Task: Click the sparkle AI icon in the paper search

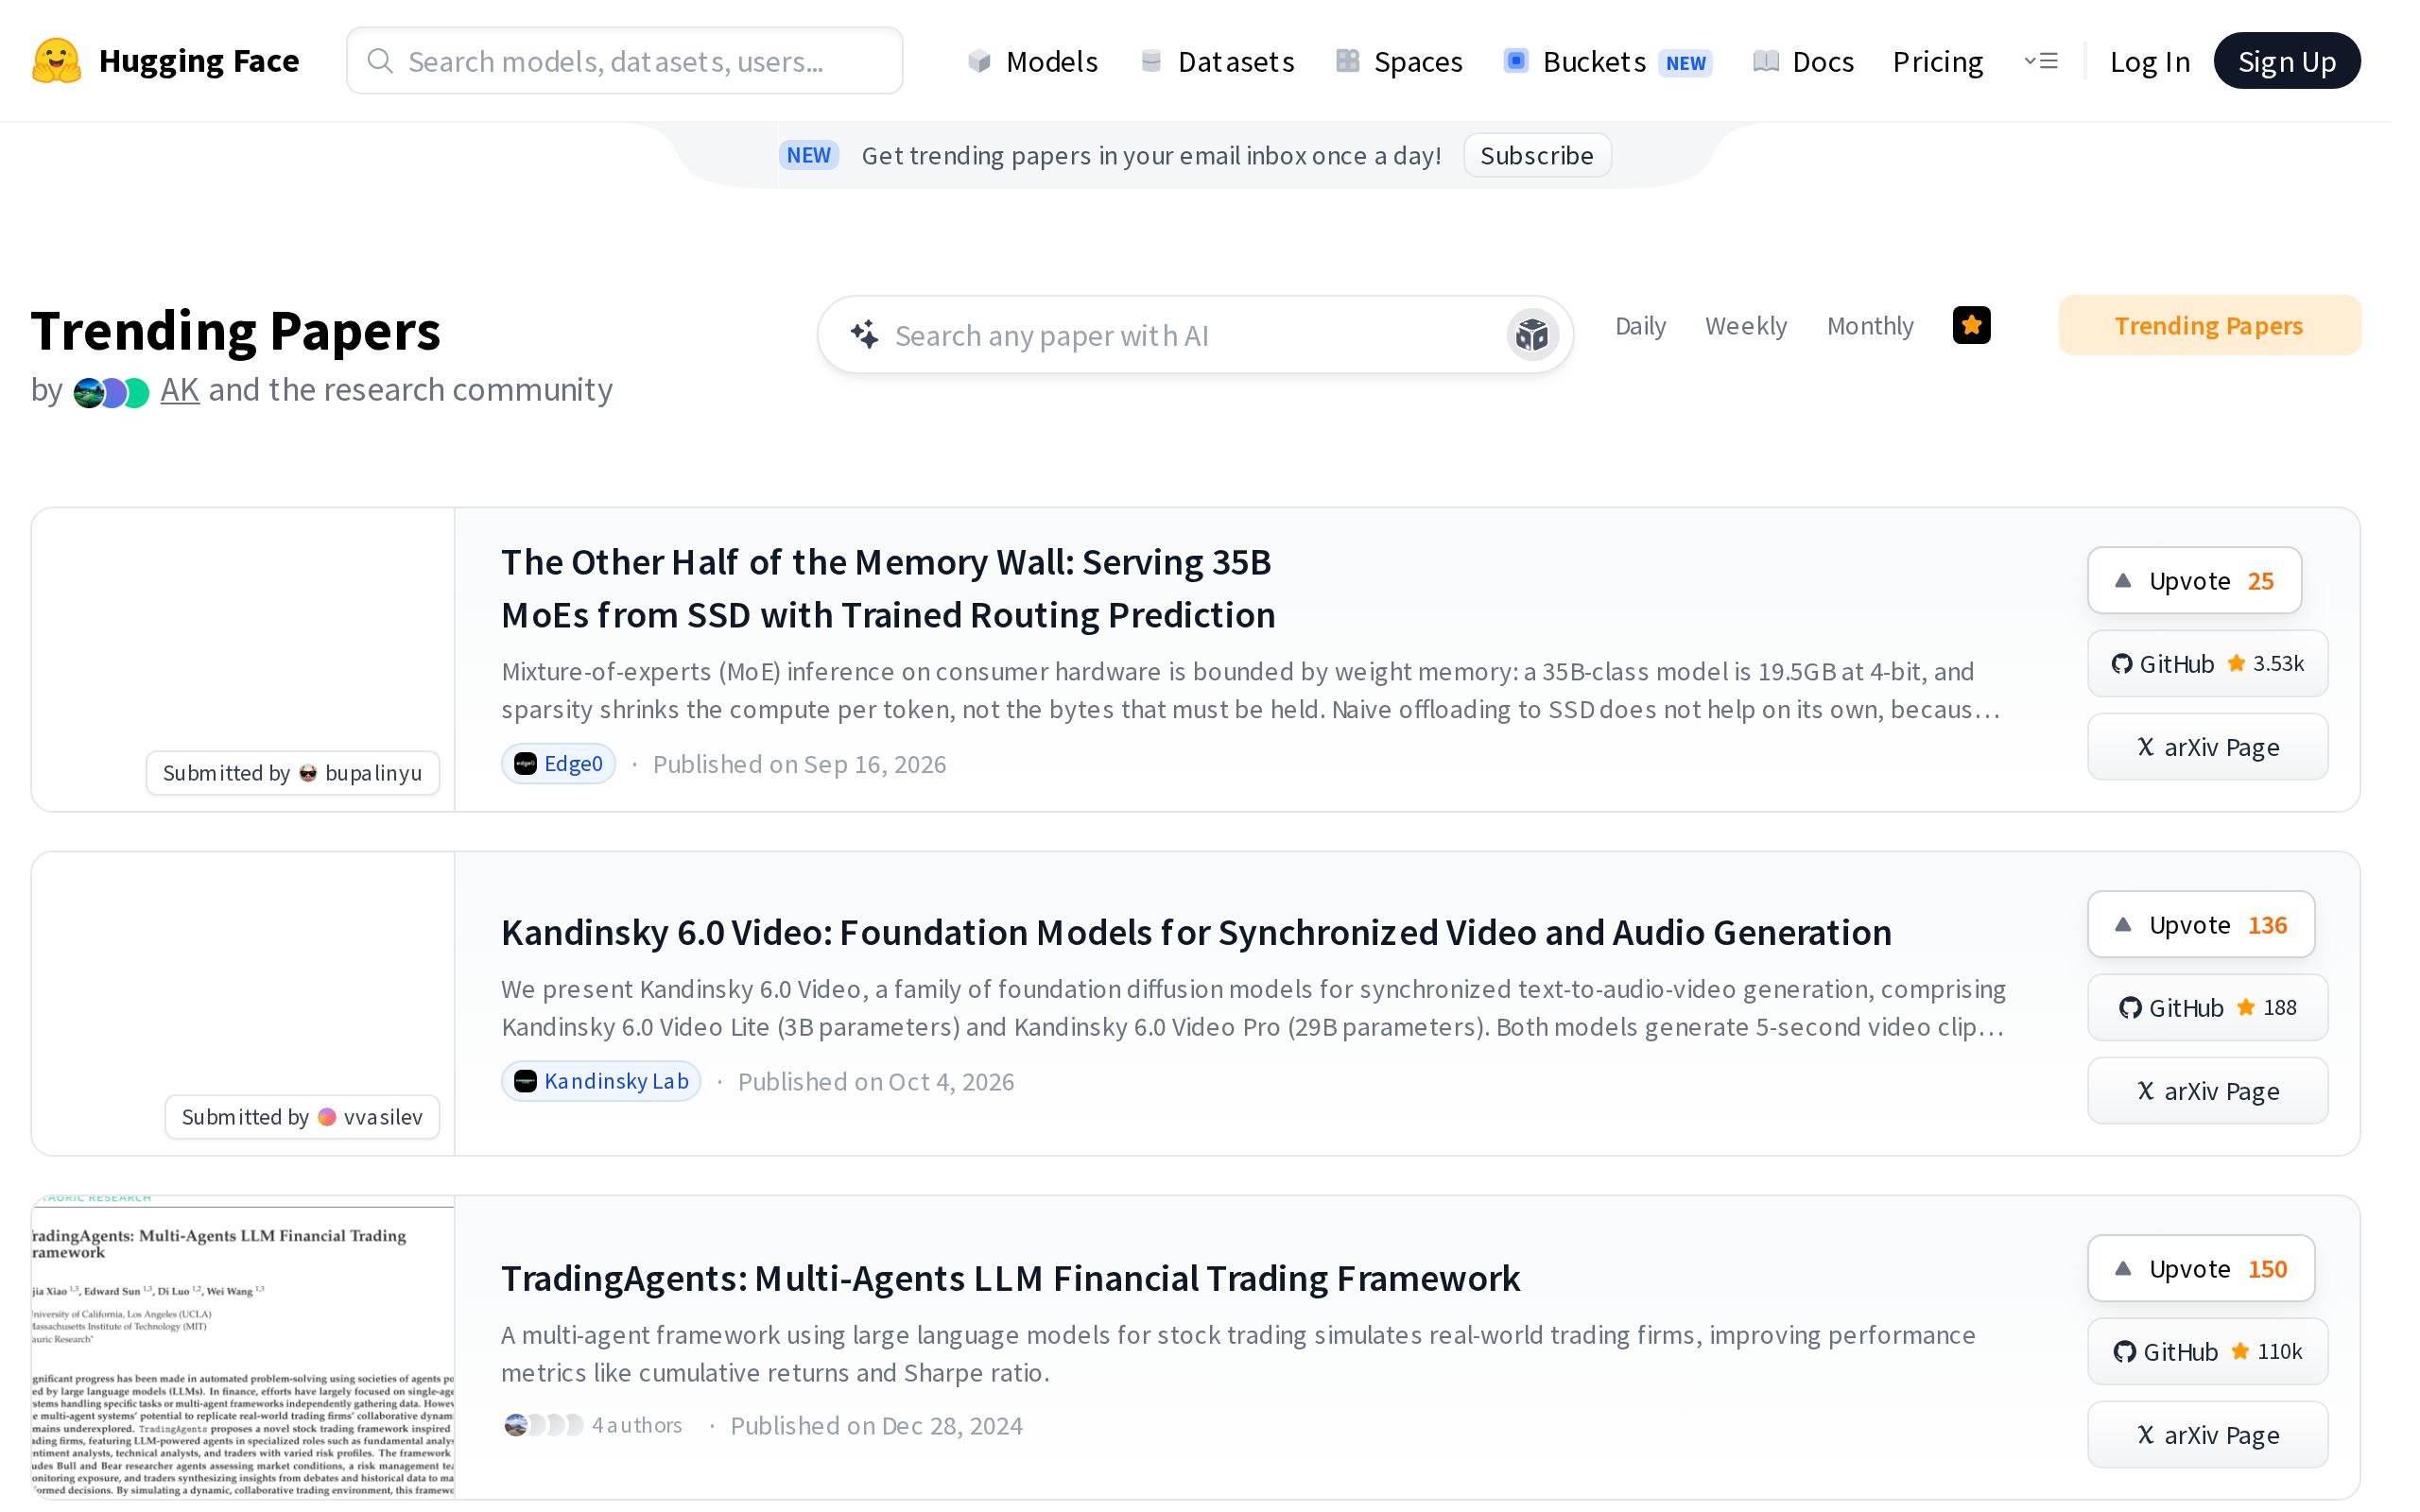Action: coord(865,335)
